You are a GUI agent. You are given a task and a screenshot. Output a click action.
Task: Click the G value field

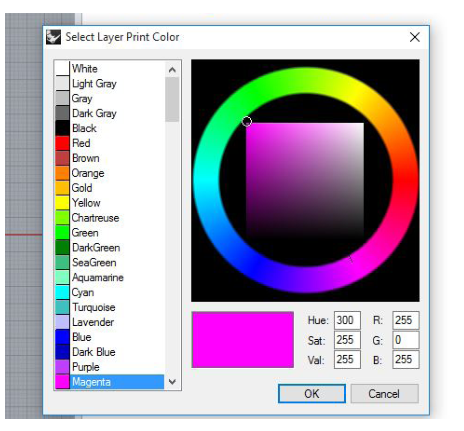point(406,340)
